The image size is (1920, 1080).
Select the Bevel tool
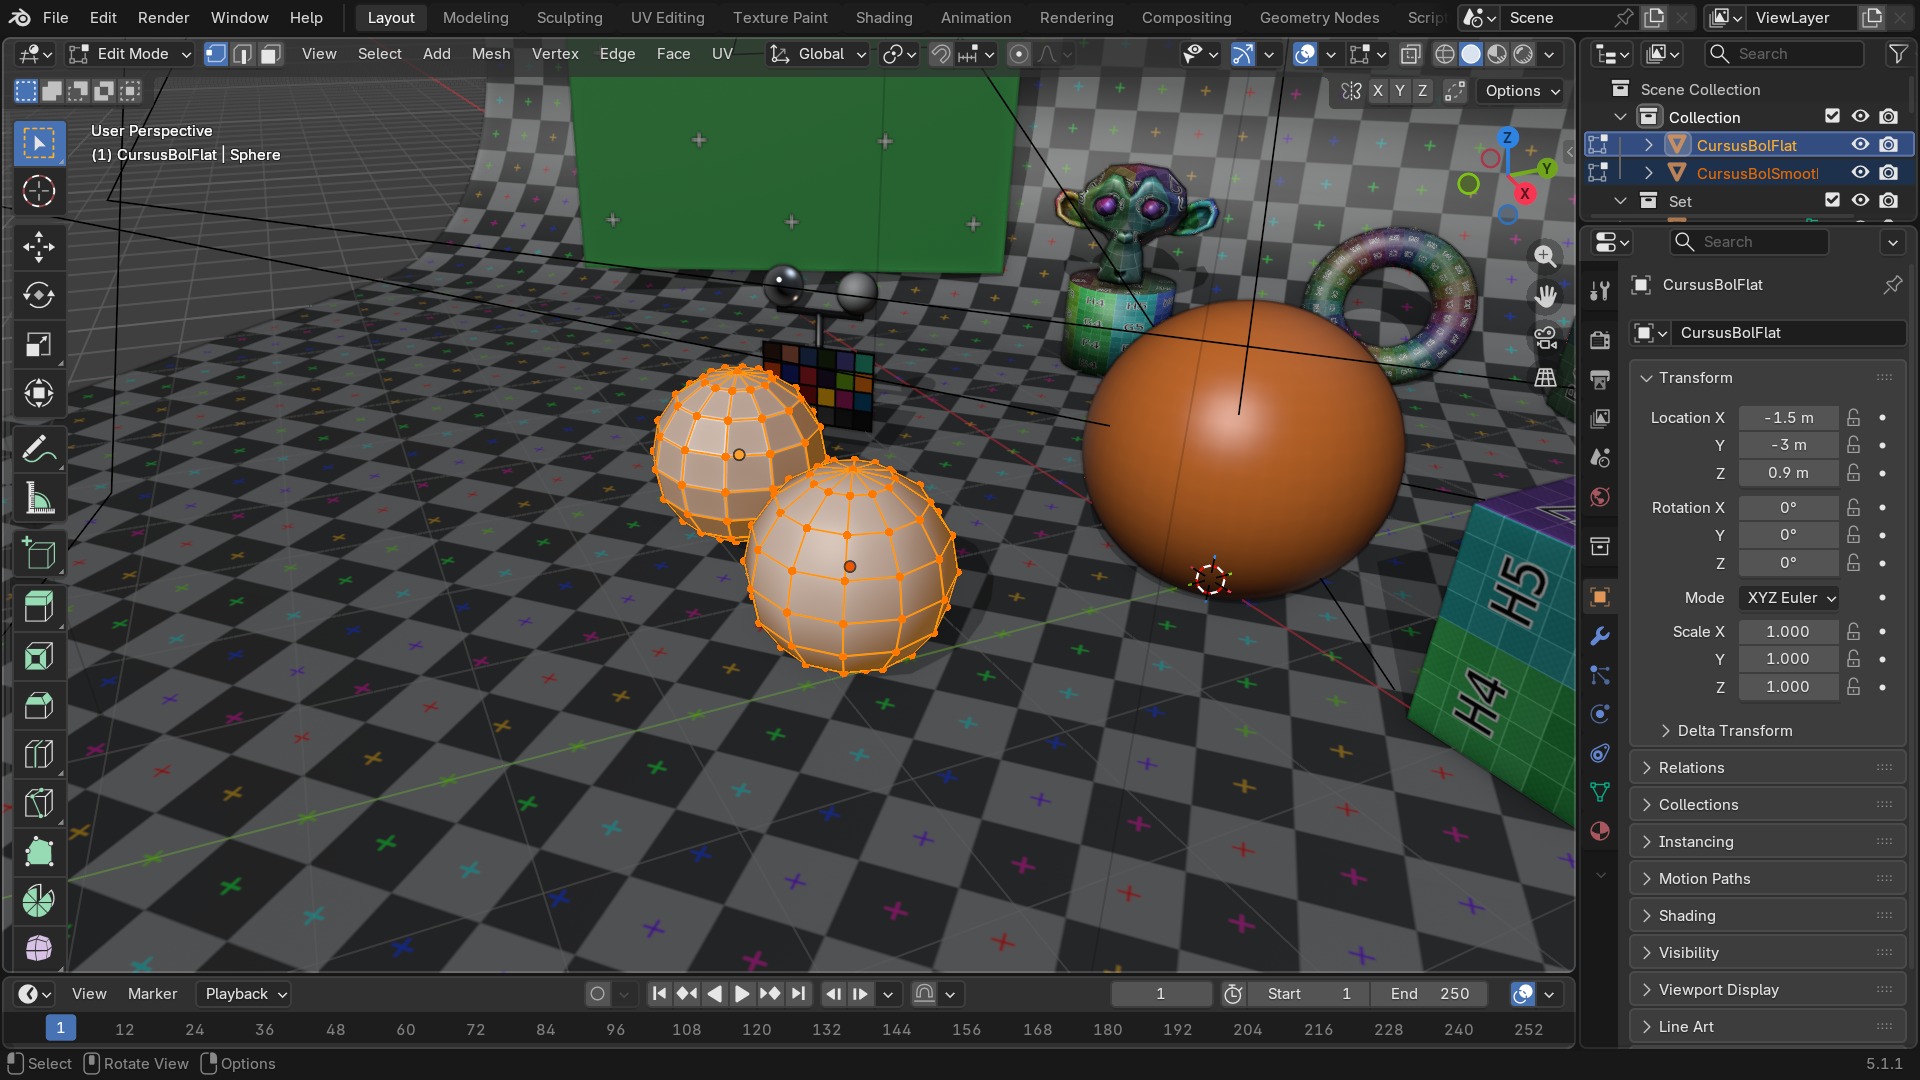coord(39,705)
